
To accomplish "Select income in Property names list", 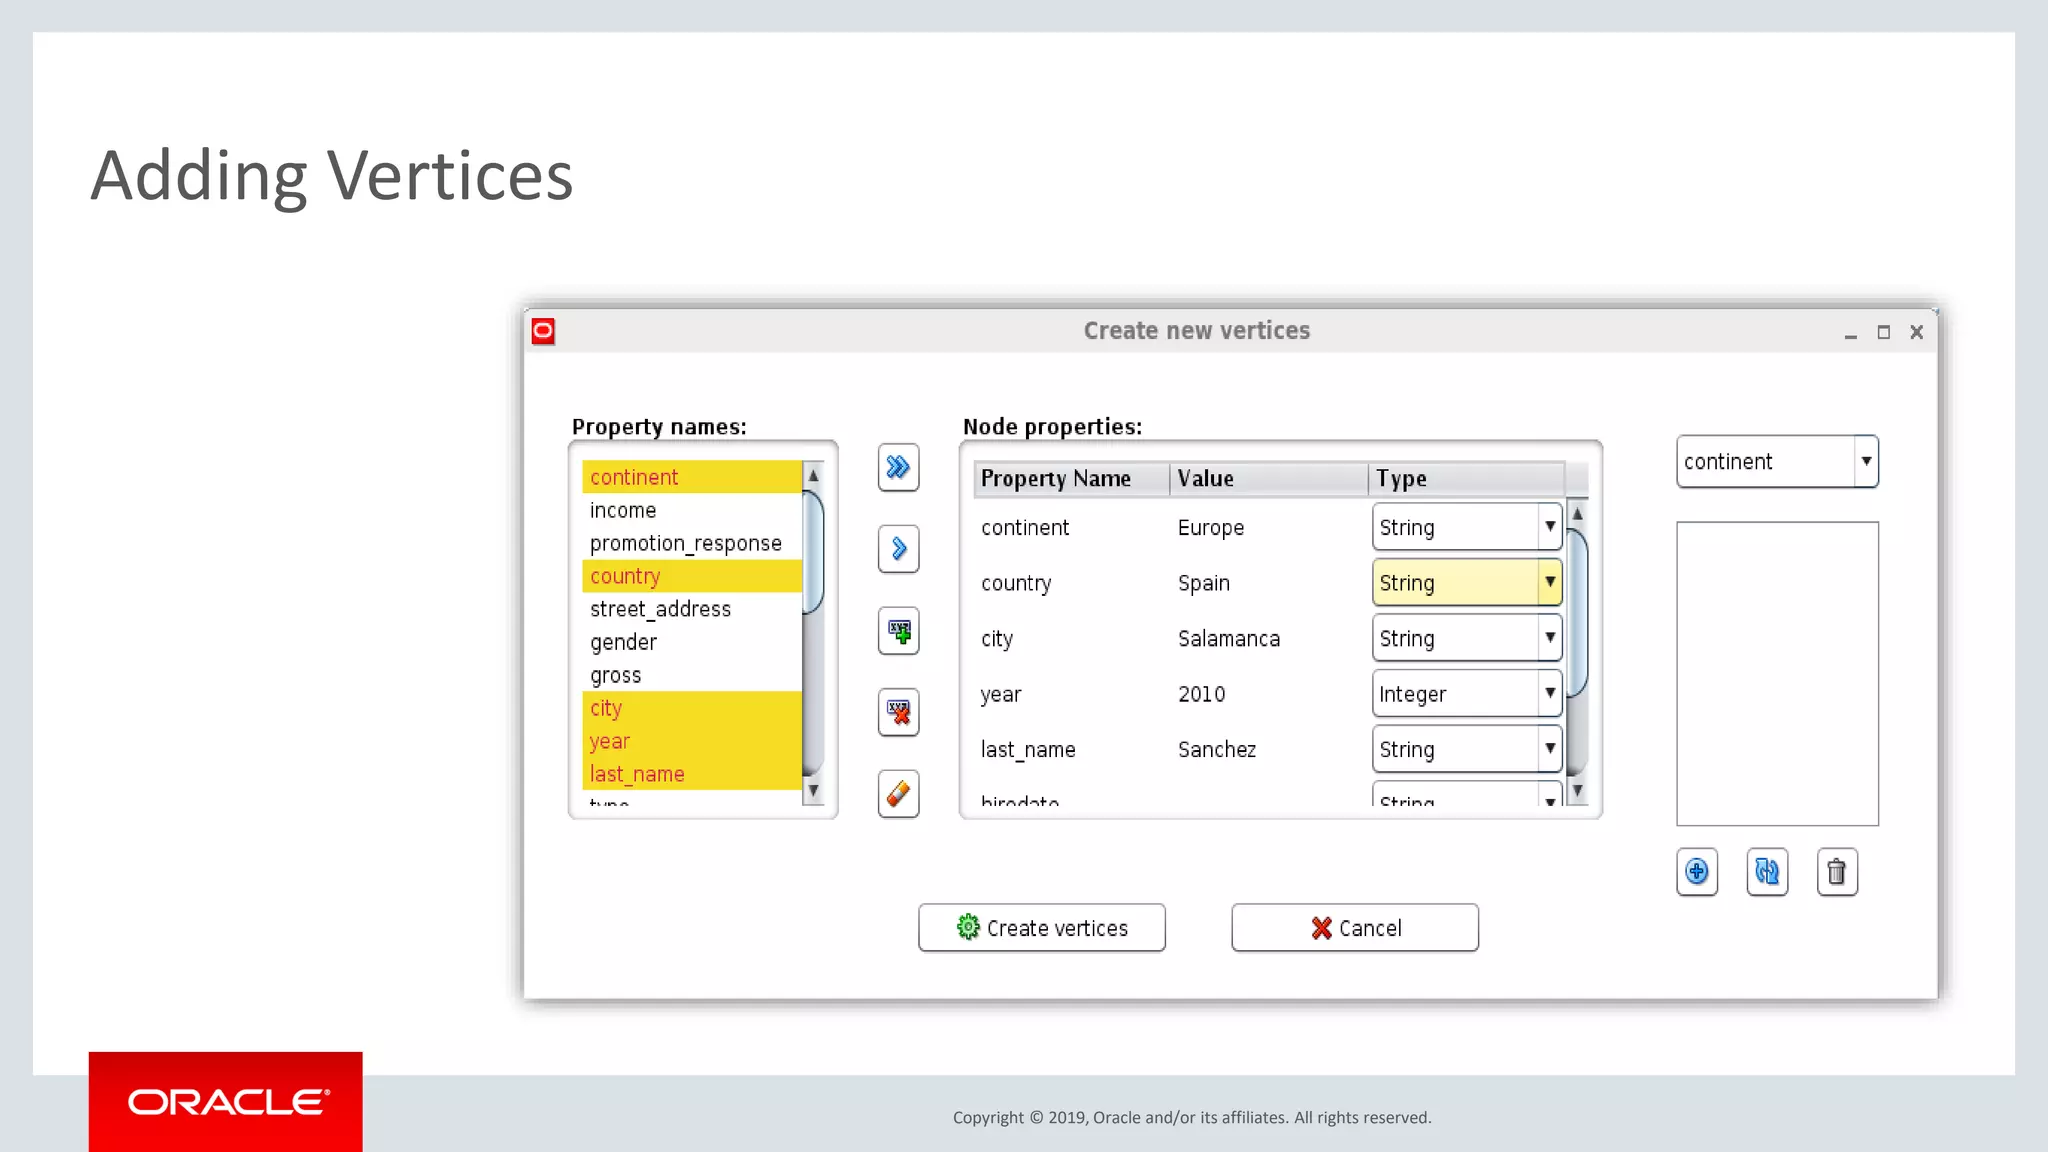I will click(x=623, y=511).
